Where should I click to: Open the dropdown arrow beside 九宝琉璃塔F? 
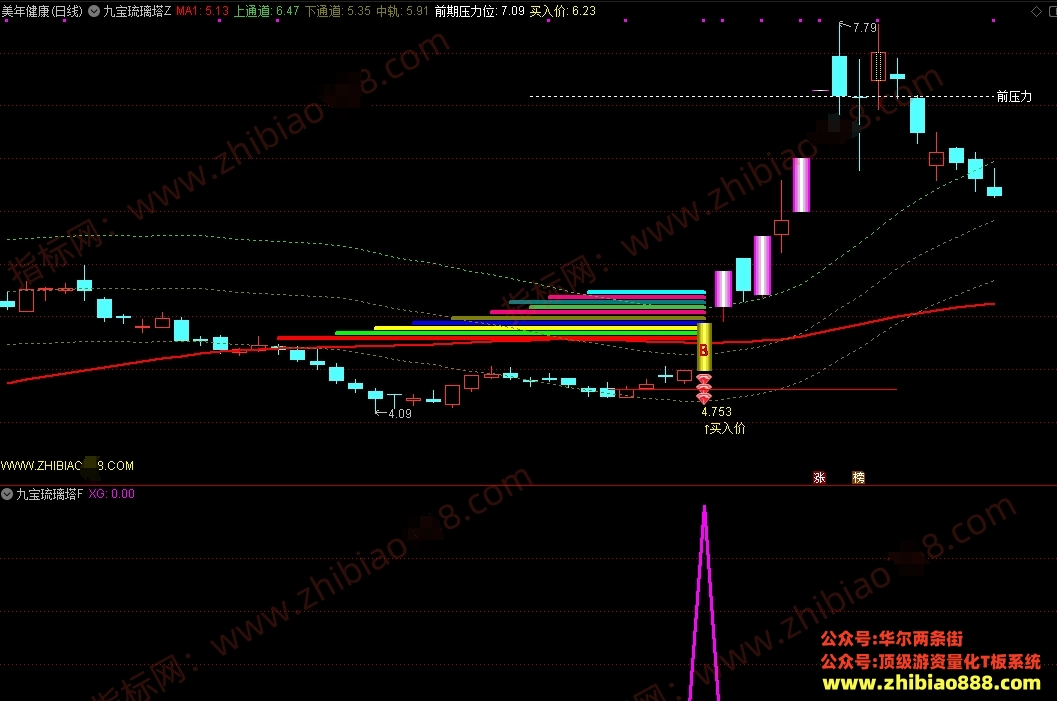click(x=7, y=494)
